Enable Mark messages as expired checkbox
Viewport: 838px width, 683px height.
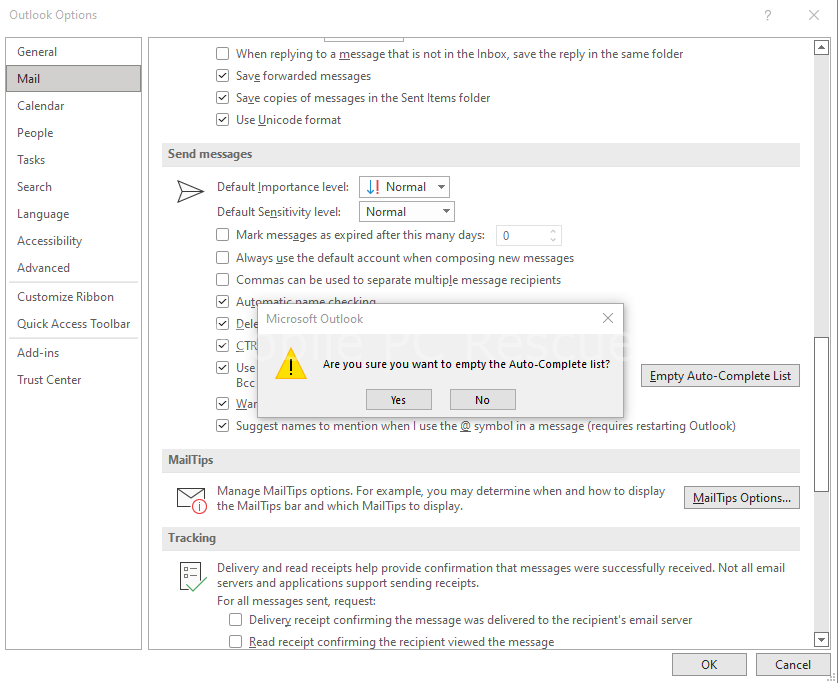pyautogui.click(x=223, y=236)
